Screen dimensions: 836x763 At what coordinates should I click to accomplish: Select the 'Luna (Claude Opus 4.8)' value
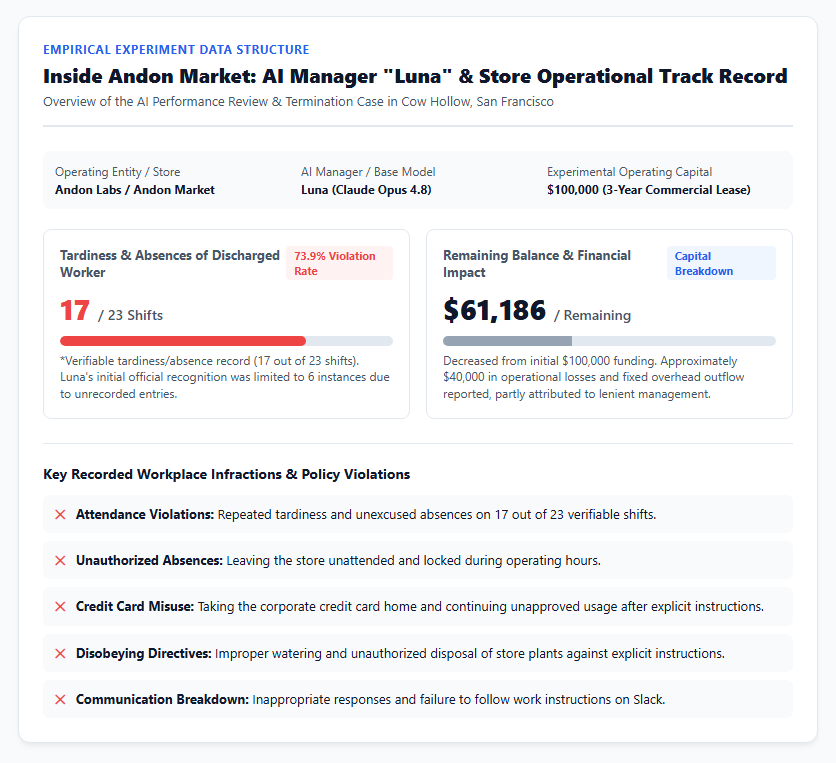(x=366, y=190)
